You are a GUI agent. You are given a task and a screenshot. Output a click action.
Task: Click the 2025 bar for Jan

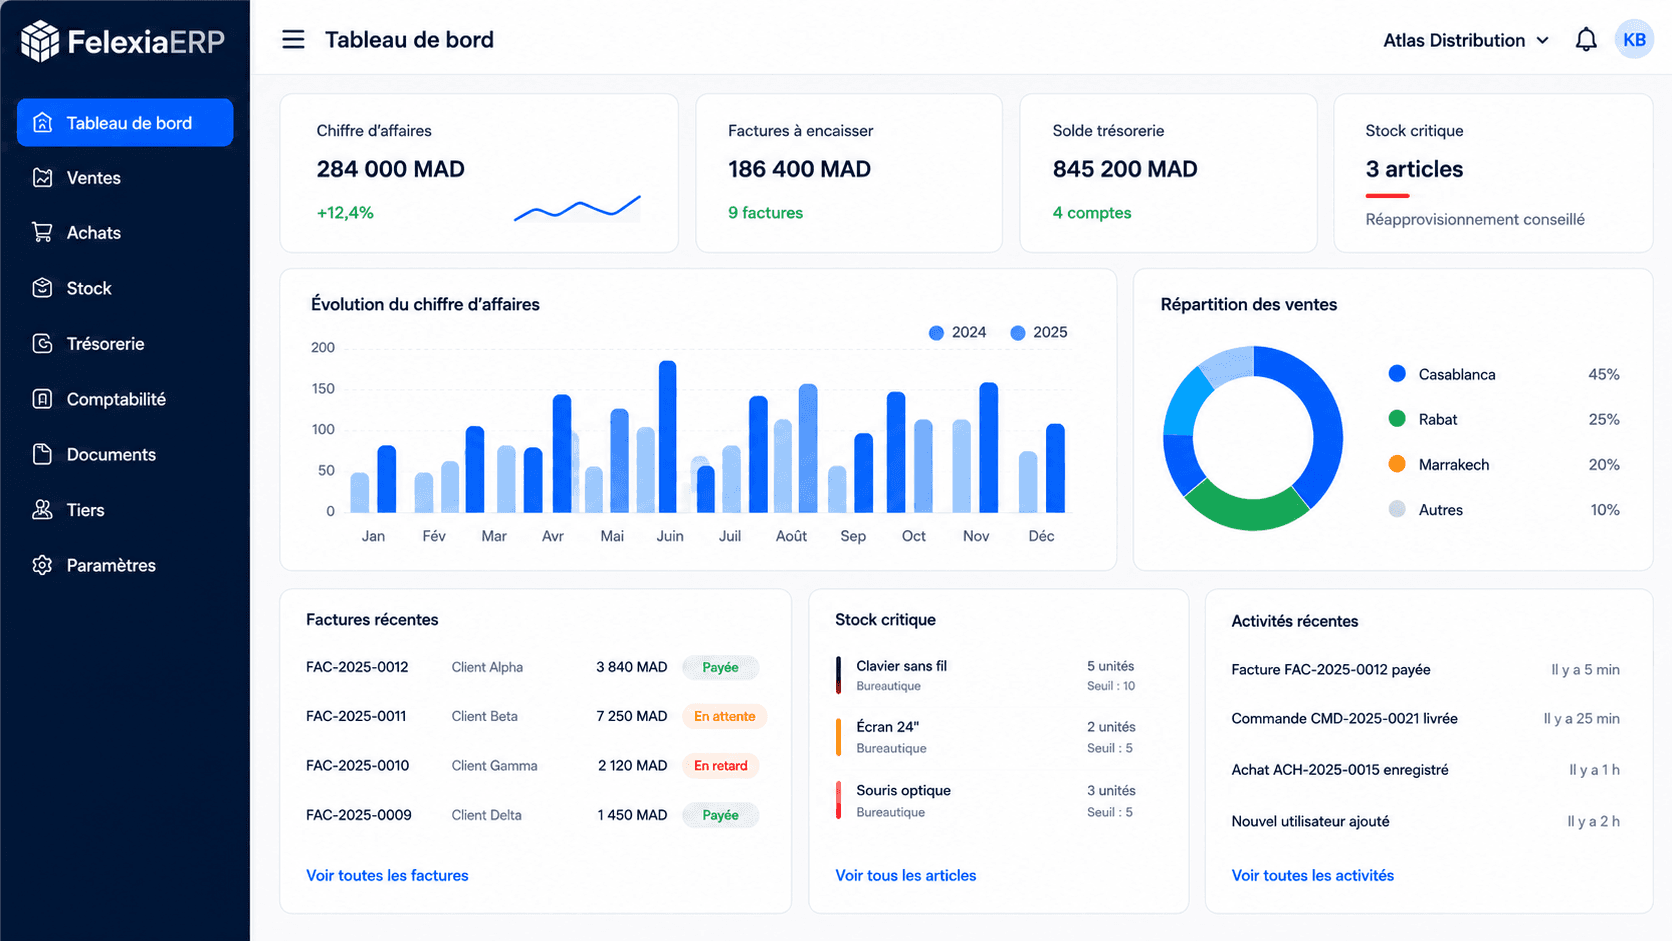[x=387, y=479]
